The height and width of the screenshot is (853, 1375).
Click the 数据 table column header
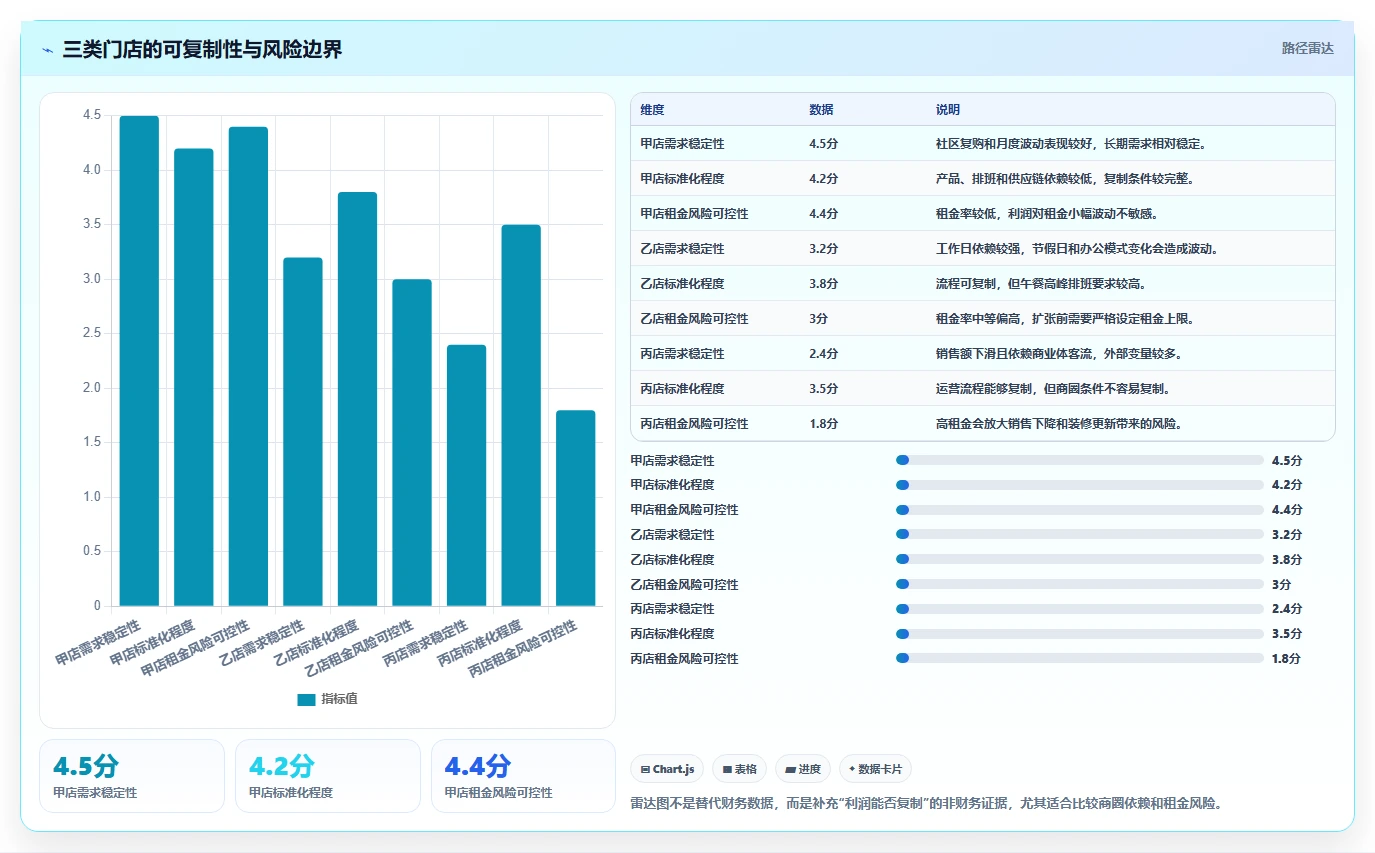[821, 110]
